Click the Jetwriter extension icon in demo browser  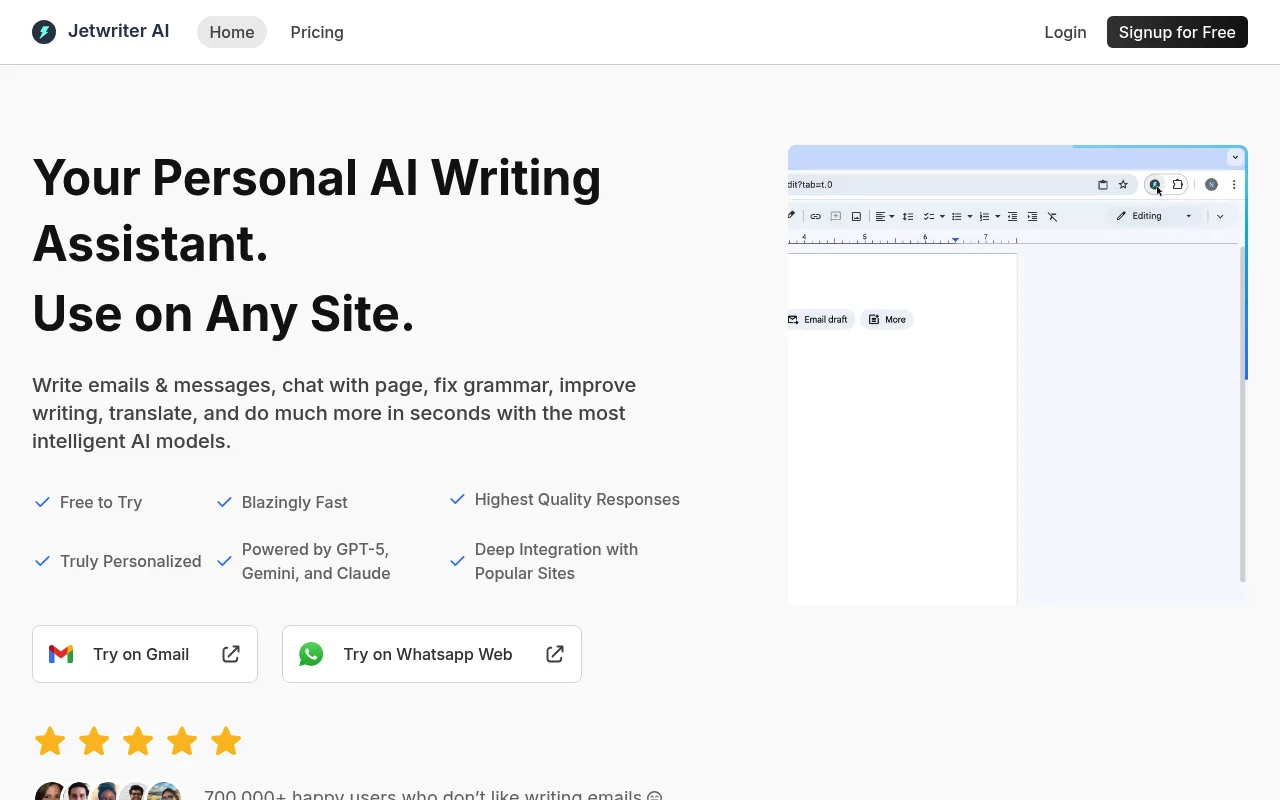[1155, 184]
